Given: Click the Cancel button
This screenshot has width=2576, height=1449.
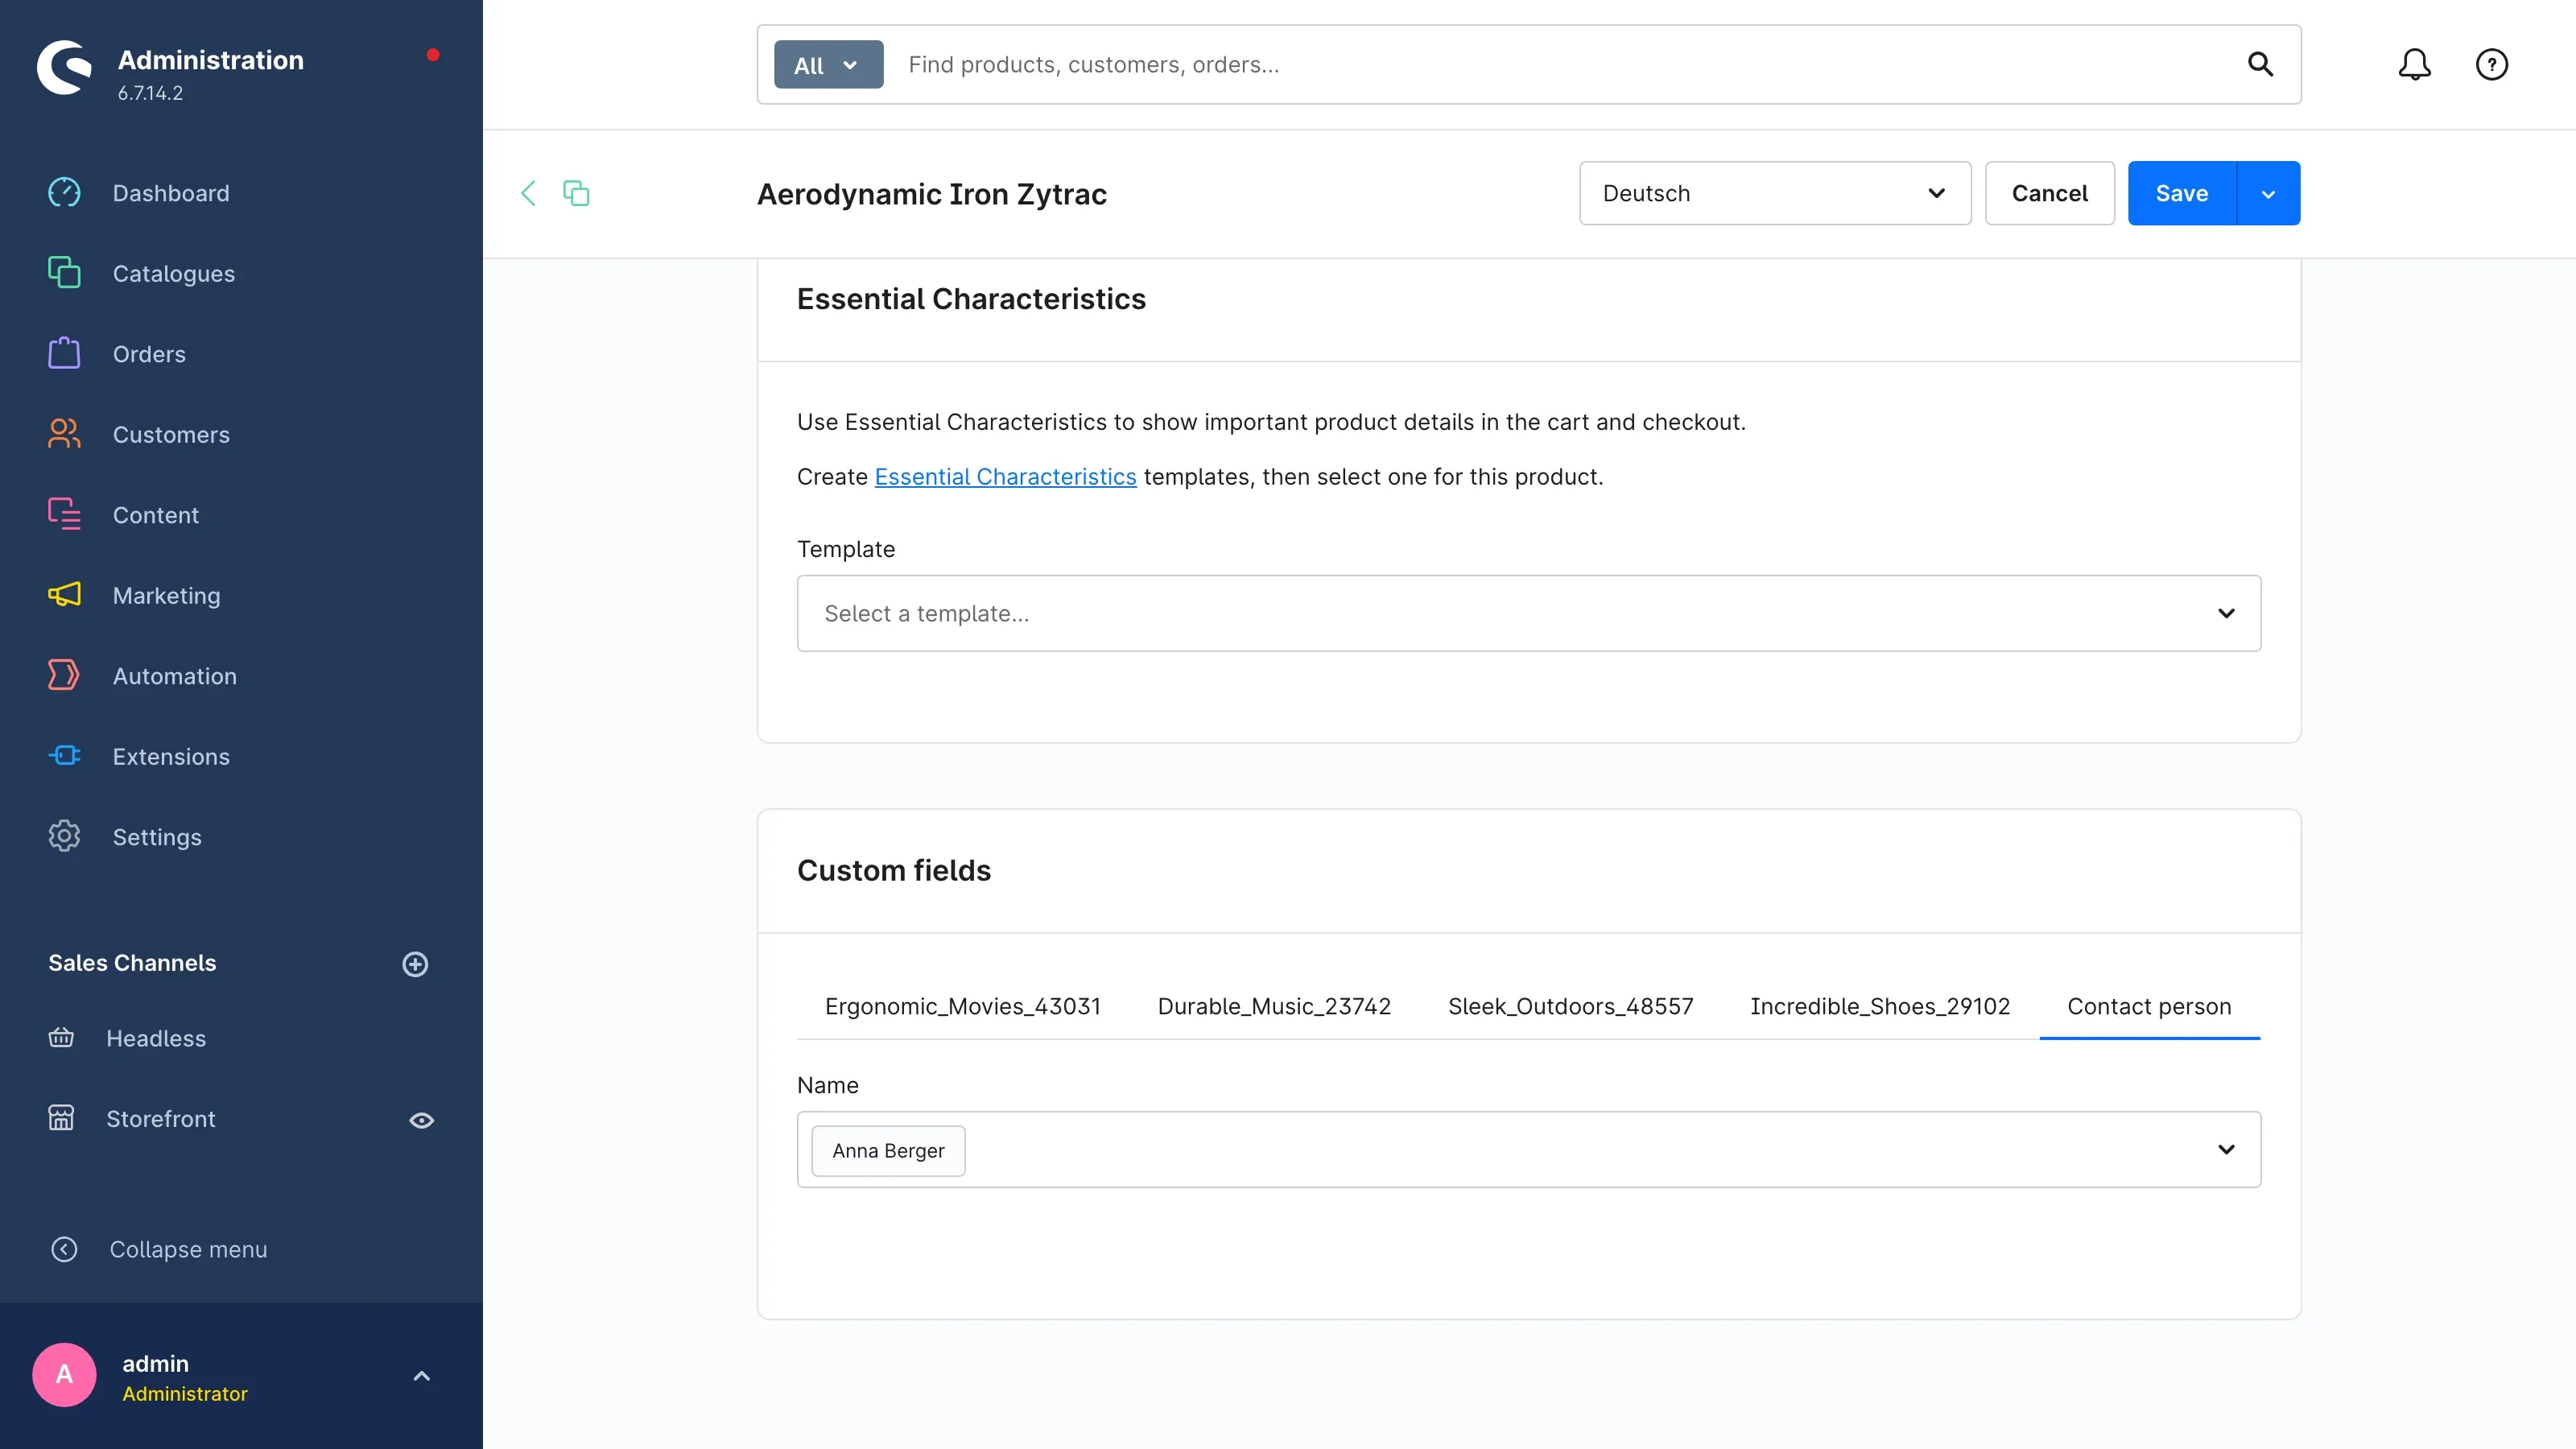Looking at the screenshot, I should point(2049,193).
